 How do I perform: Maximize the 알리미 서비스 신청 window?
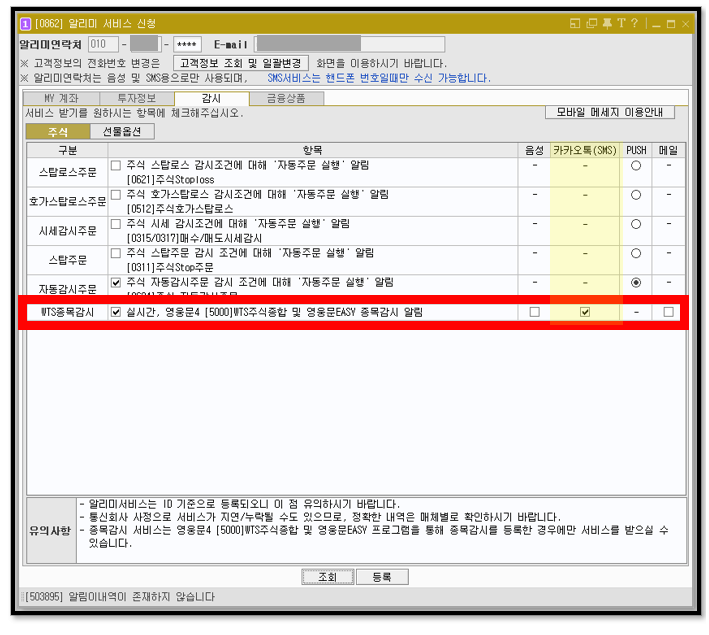click(x=671, y=24)
